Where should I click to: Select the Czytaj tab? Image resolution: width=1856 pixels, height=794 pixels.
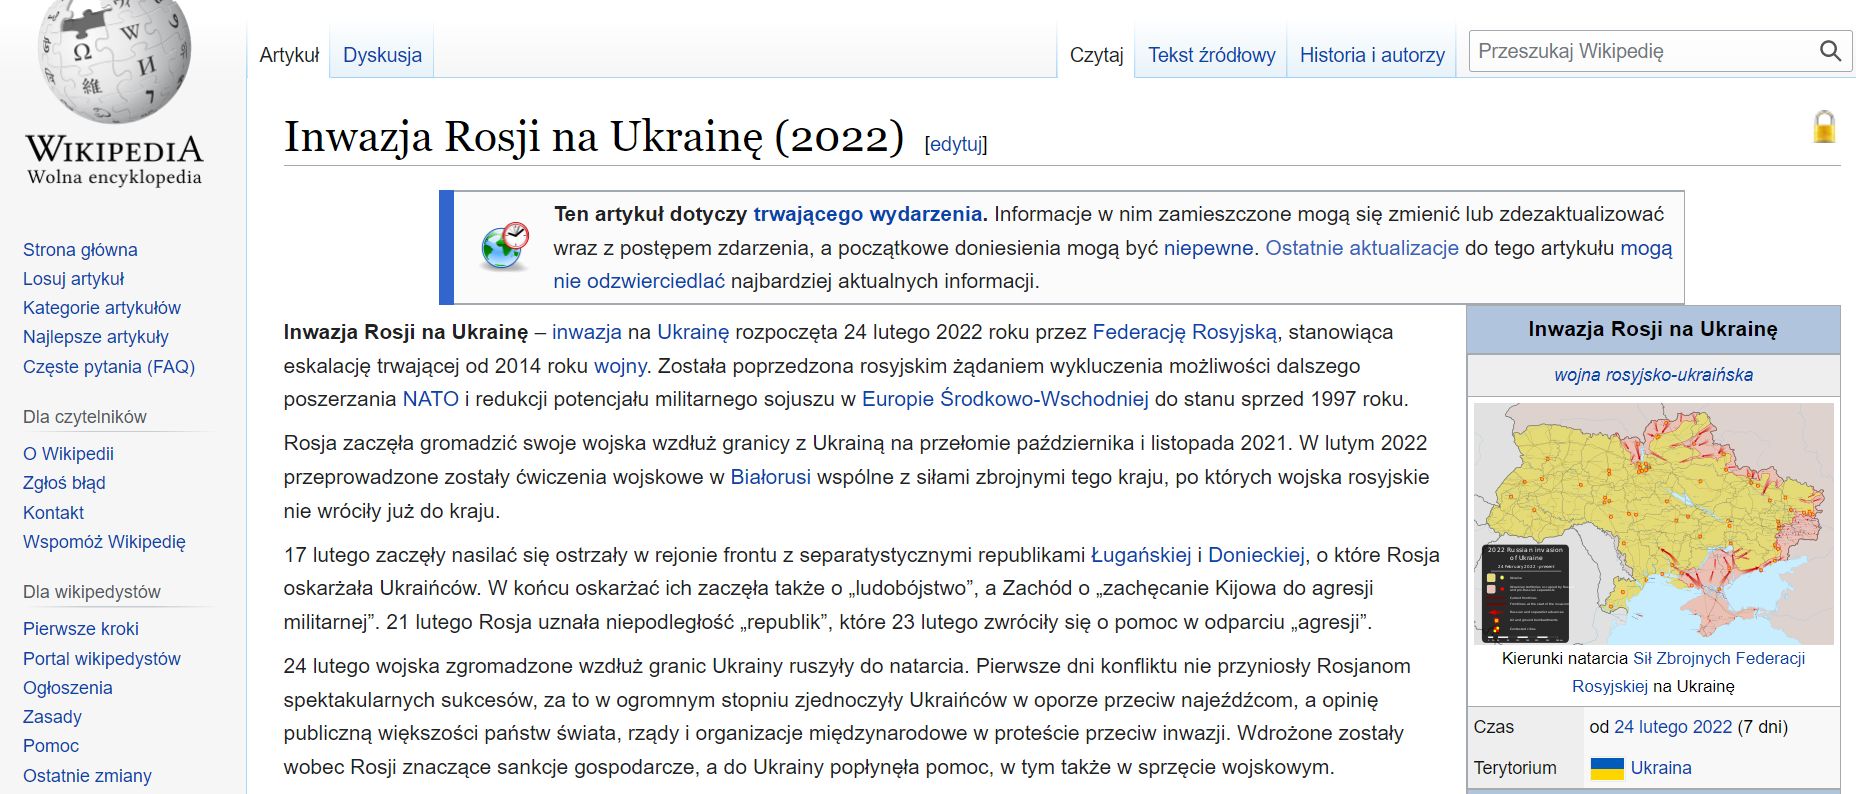pos(1096,55)
